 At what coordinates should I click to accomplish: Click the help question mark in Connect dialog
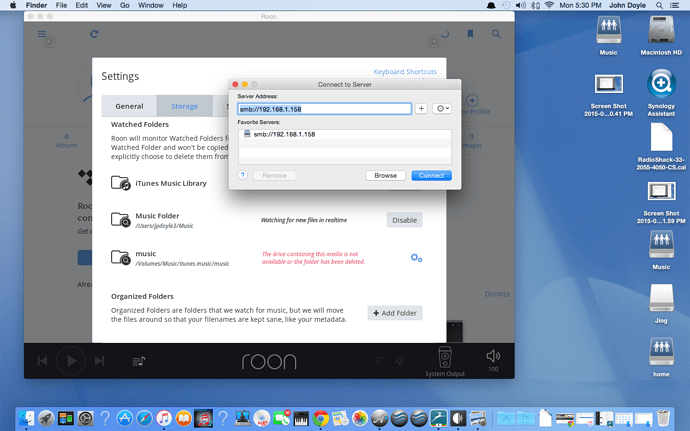(242, 175)
